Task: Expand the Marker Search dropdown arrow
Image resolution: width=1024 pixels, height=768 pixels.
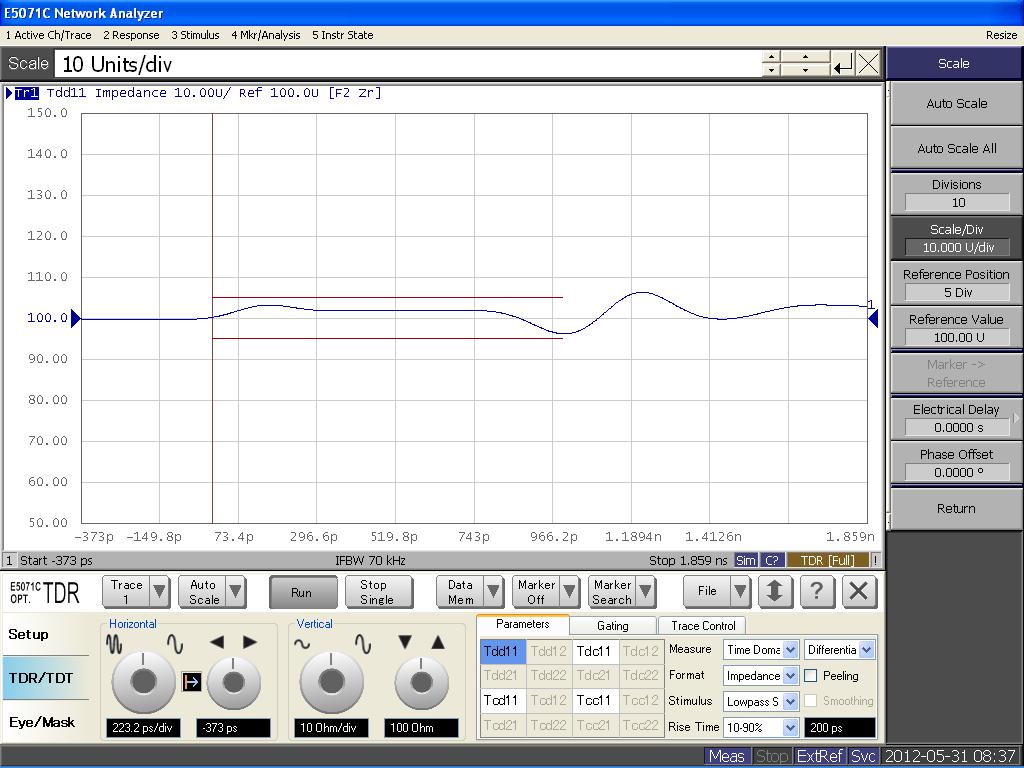Action: (x=646, y=592)
